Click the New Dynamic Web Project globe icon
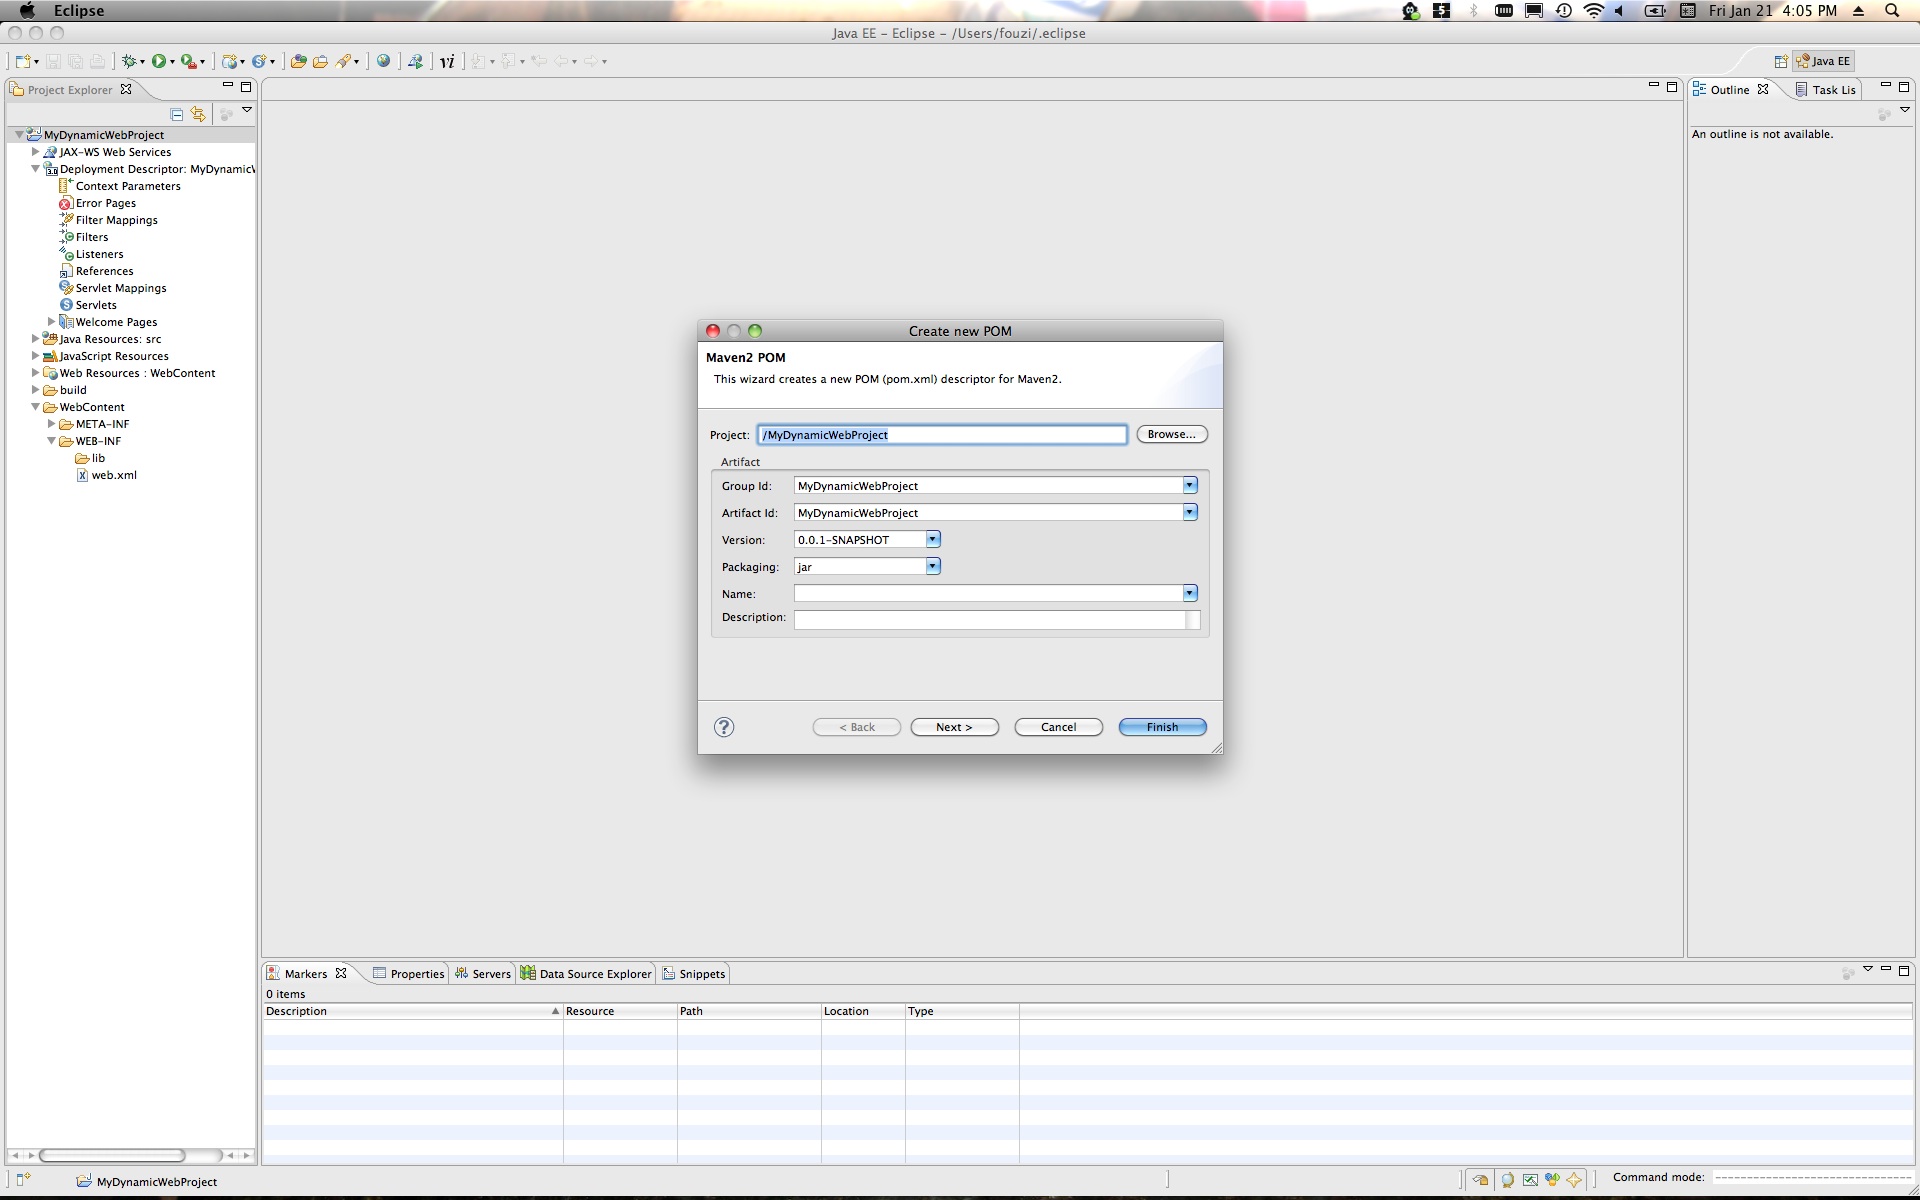Viewport: 1920px width, 1200px height. point(229,61)
